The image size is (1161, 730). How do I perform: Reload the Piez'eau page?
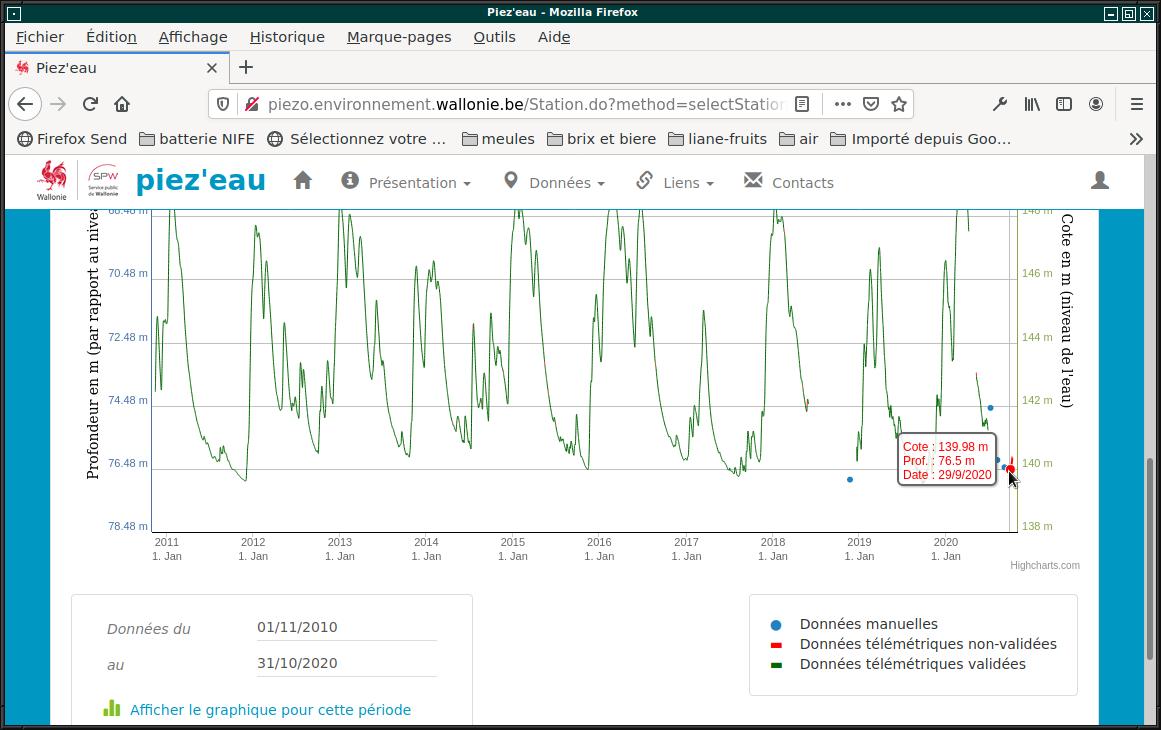(x=90, y=104)
